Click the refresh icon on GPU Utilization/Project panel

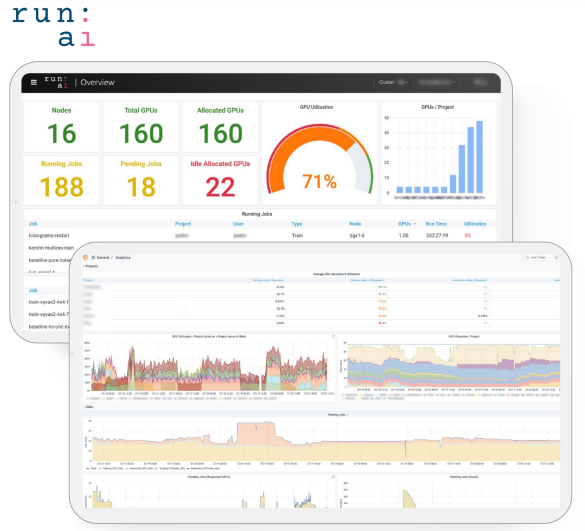333,337
